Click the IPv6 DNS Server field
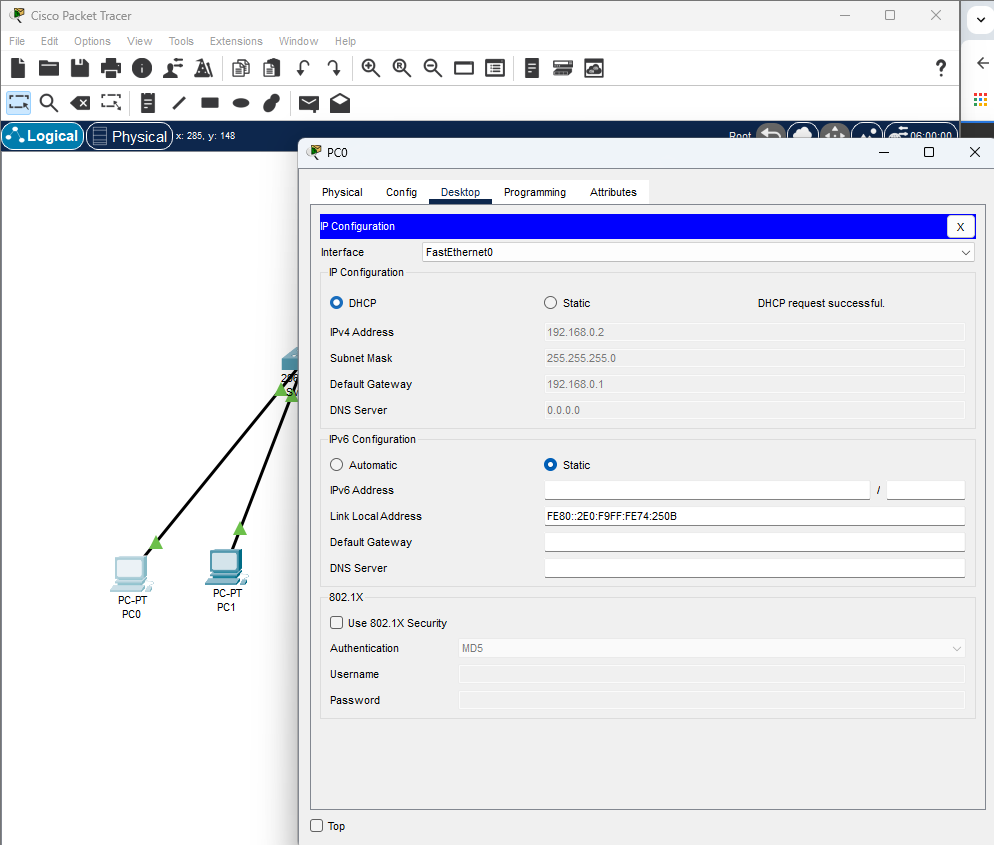Image resolution: width=994 pixels, height=845 pixels. point(754,568)
